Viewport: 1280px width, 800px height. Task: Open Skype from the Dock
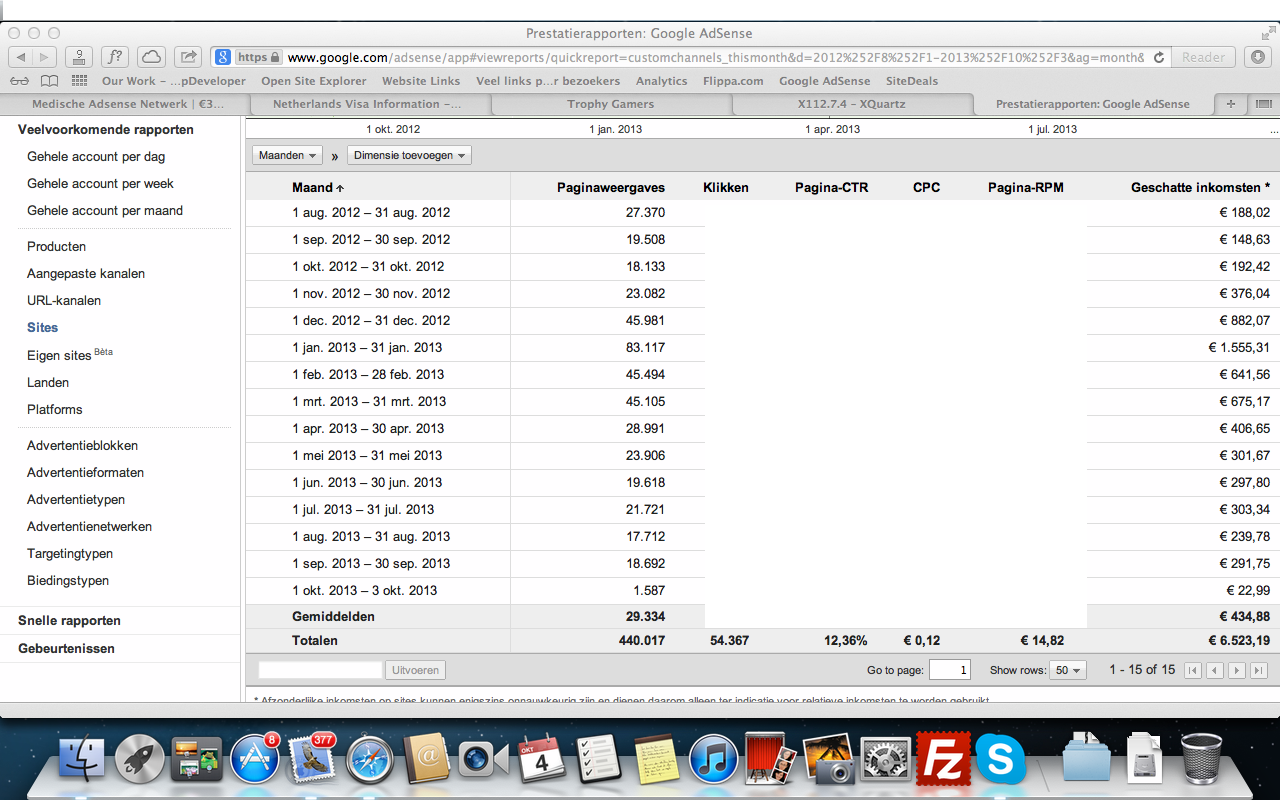[x=1000, y=760]
